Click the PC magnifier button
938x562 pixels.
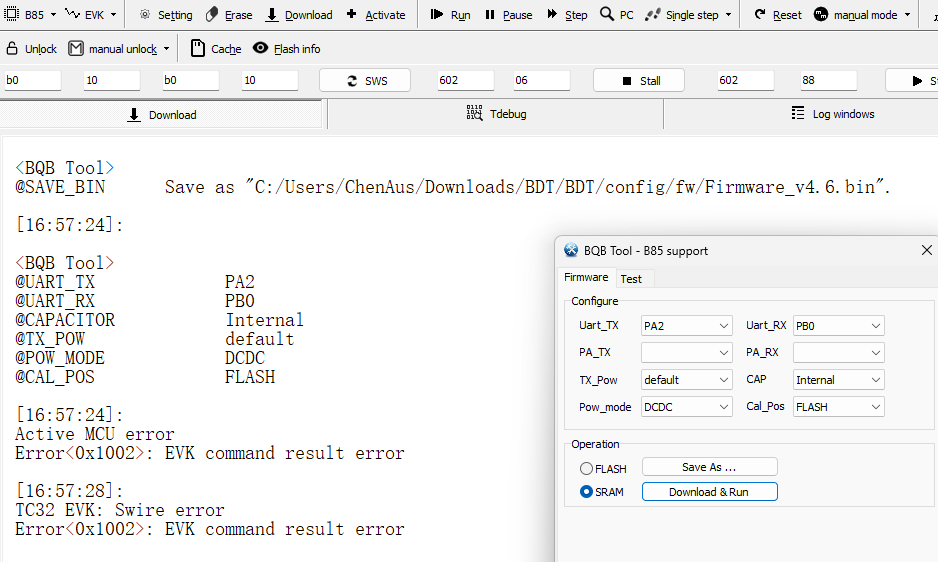pyautogui.click(x=617, y=14)
